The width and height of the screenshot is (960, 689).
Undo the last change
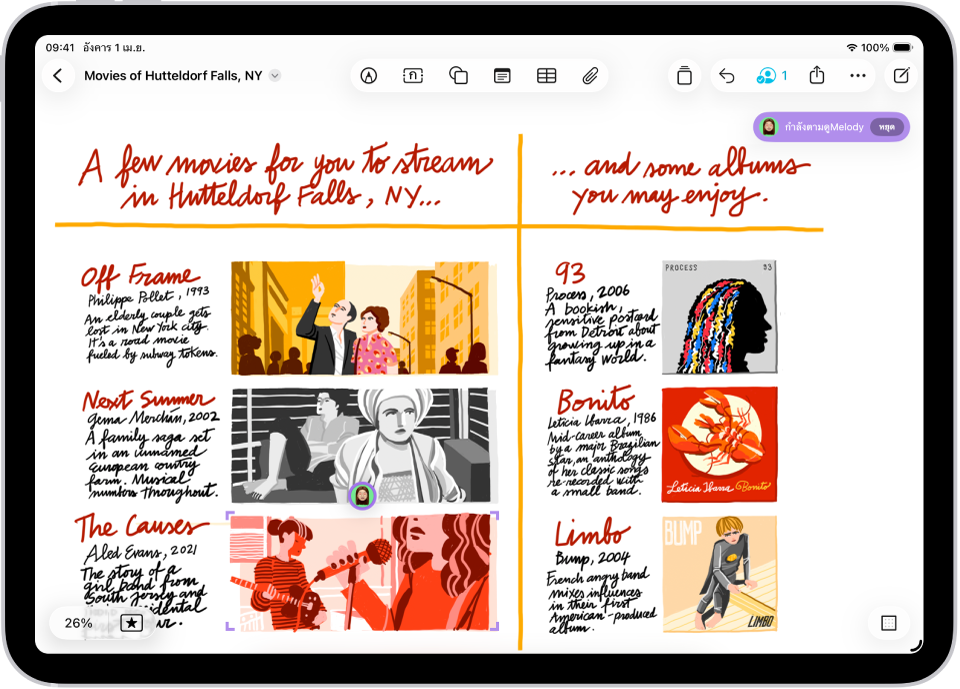[x=727, y=75]
